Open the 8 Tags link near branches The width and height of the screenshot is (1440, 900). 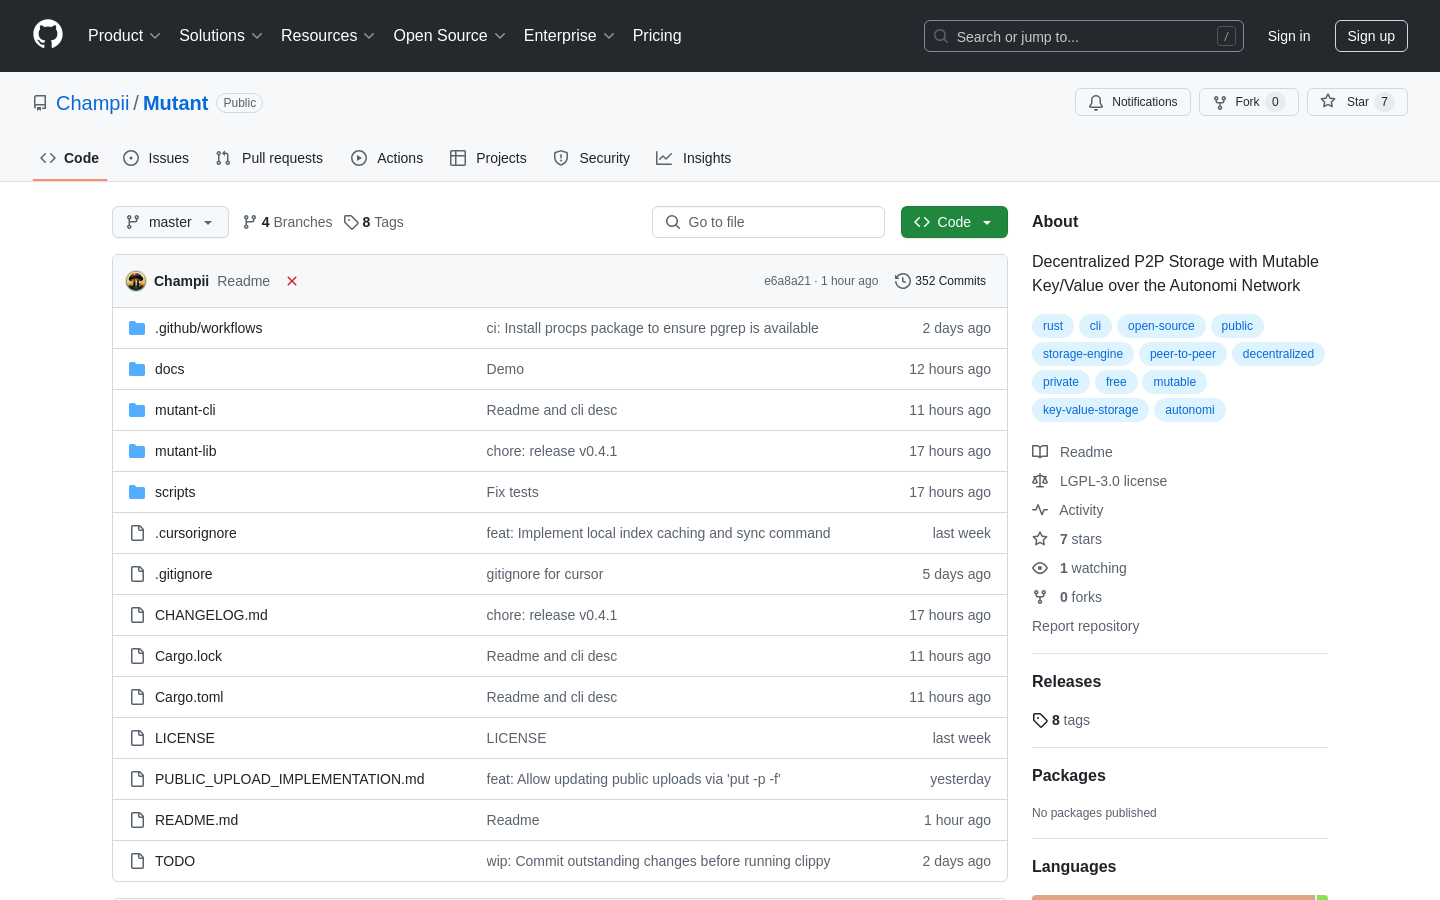[373, 222]
